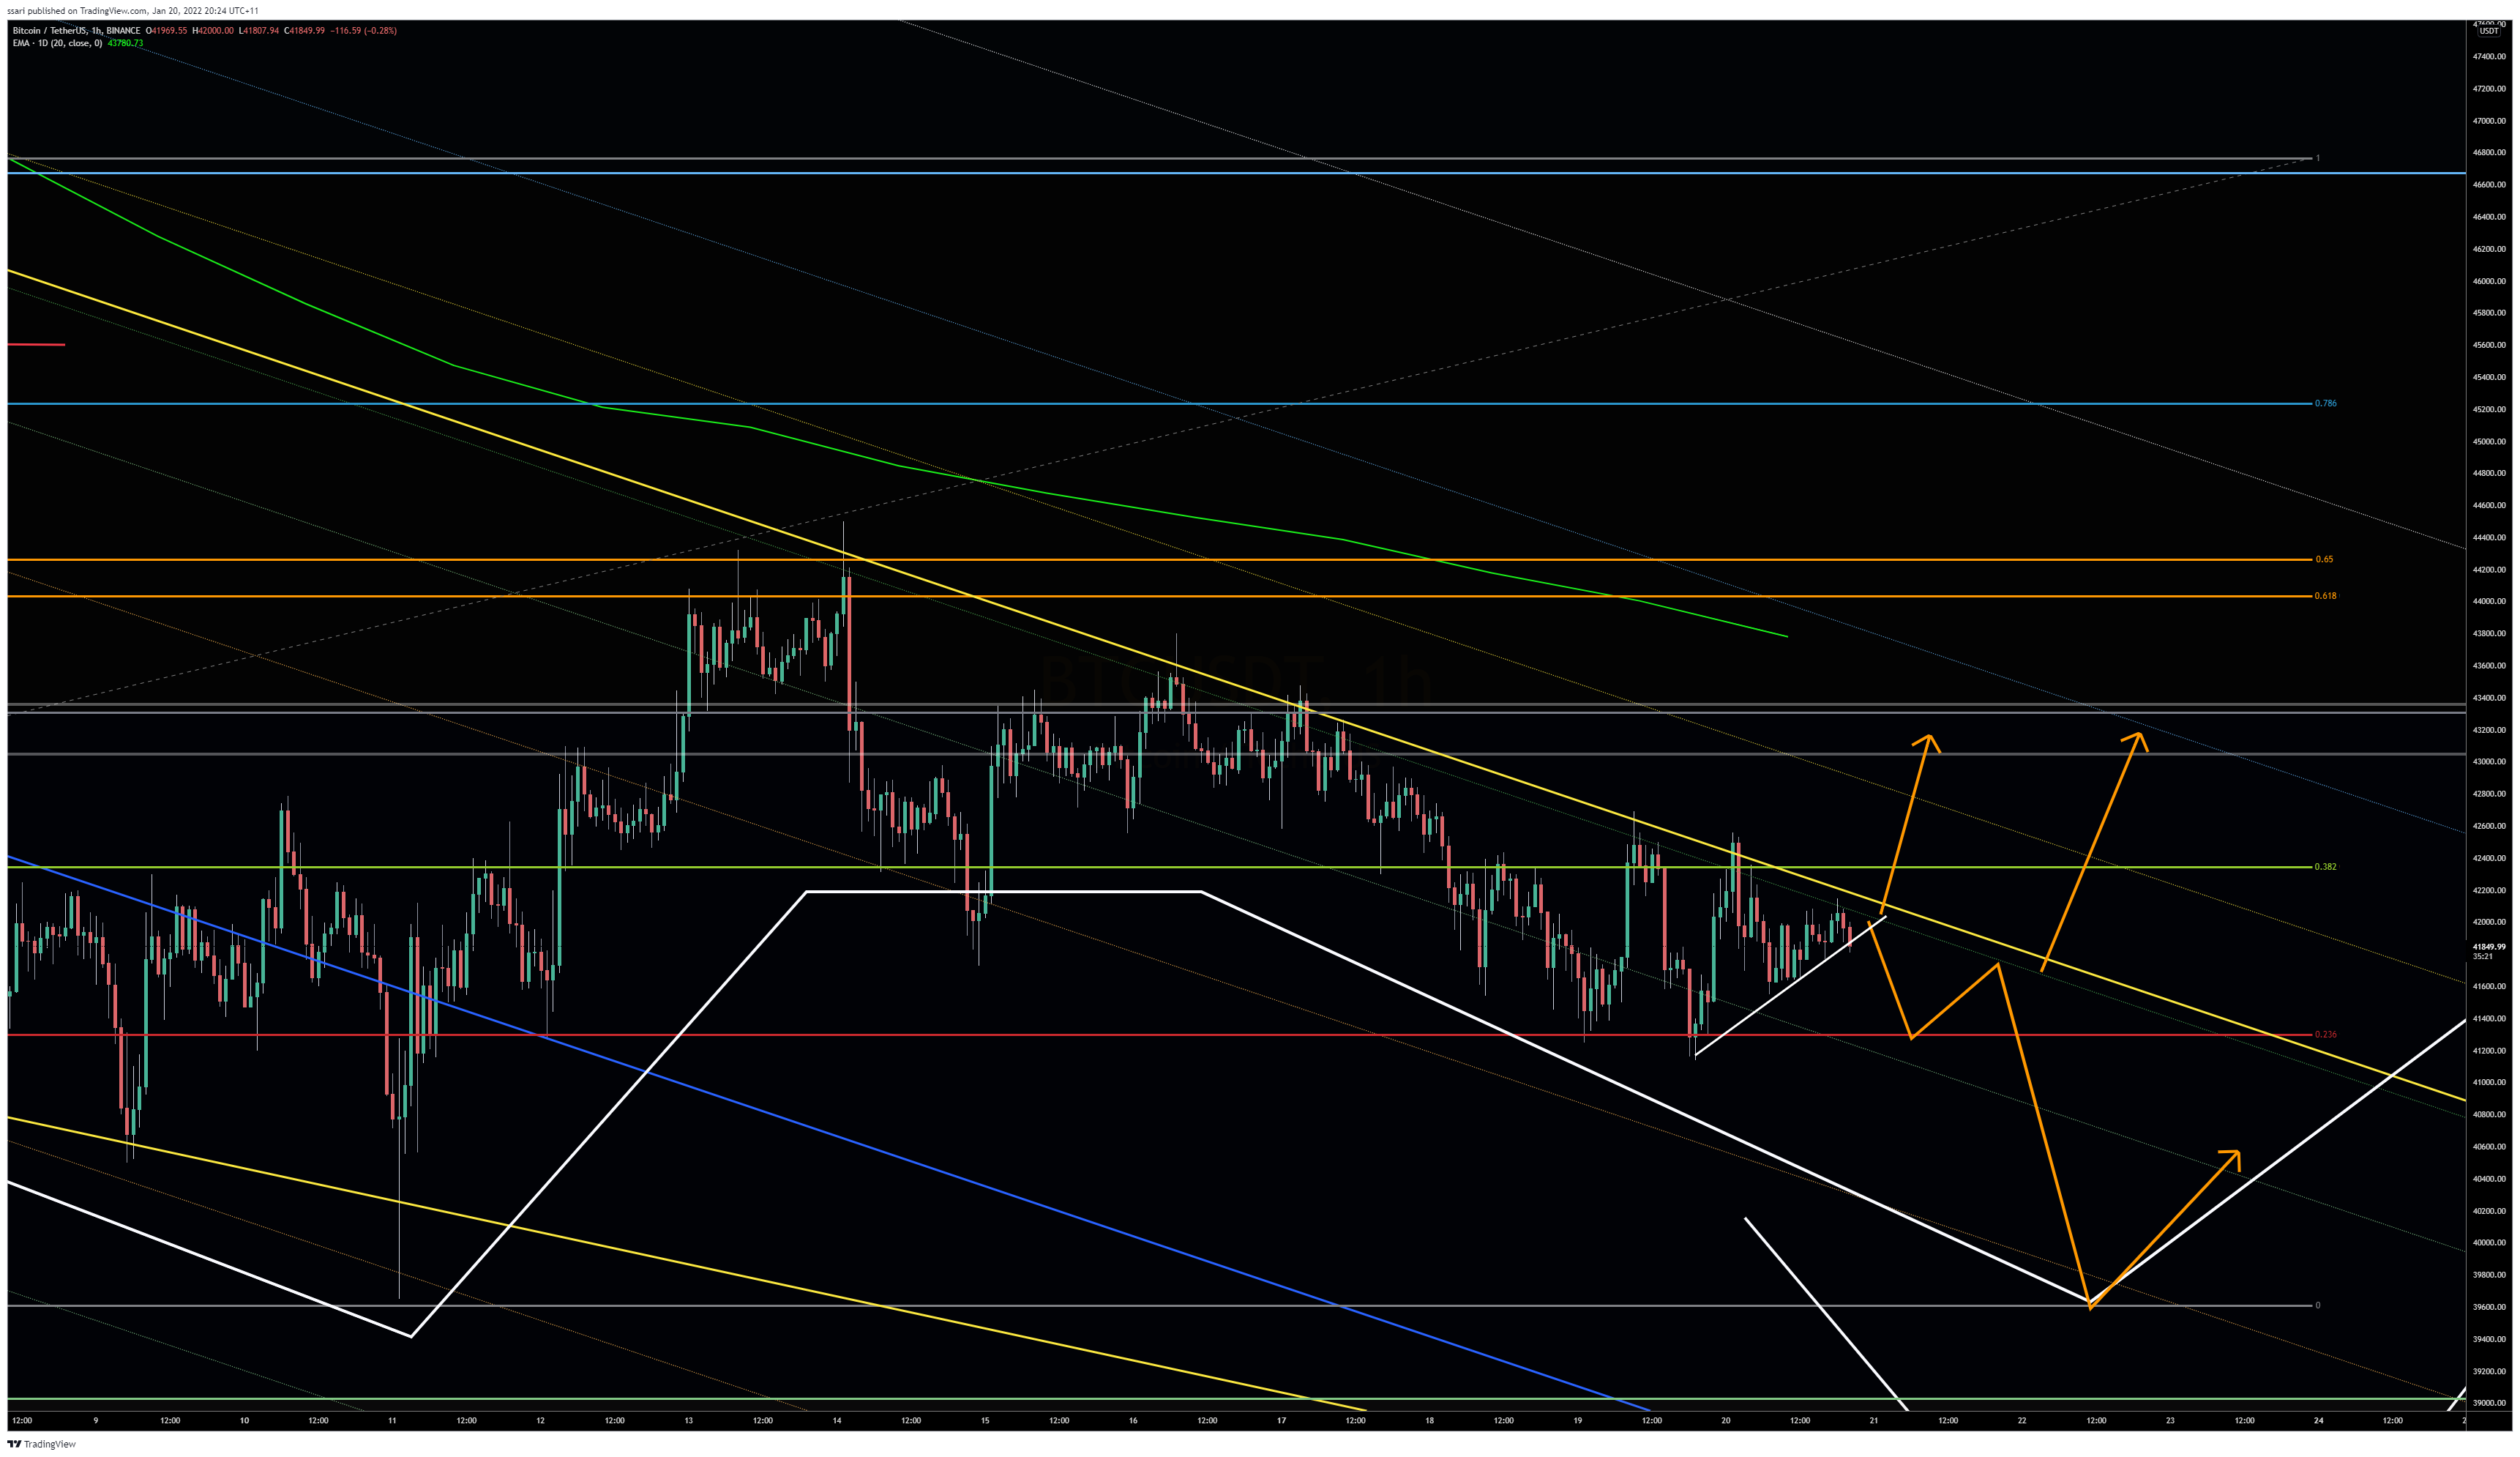Click the open price O41969.55
Screen dimensions: 2520x1457
pyautogui.click(x=166, y=30)
